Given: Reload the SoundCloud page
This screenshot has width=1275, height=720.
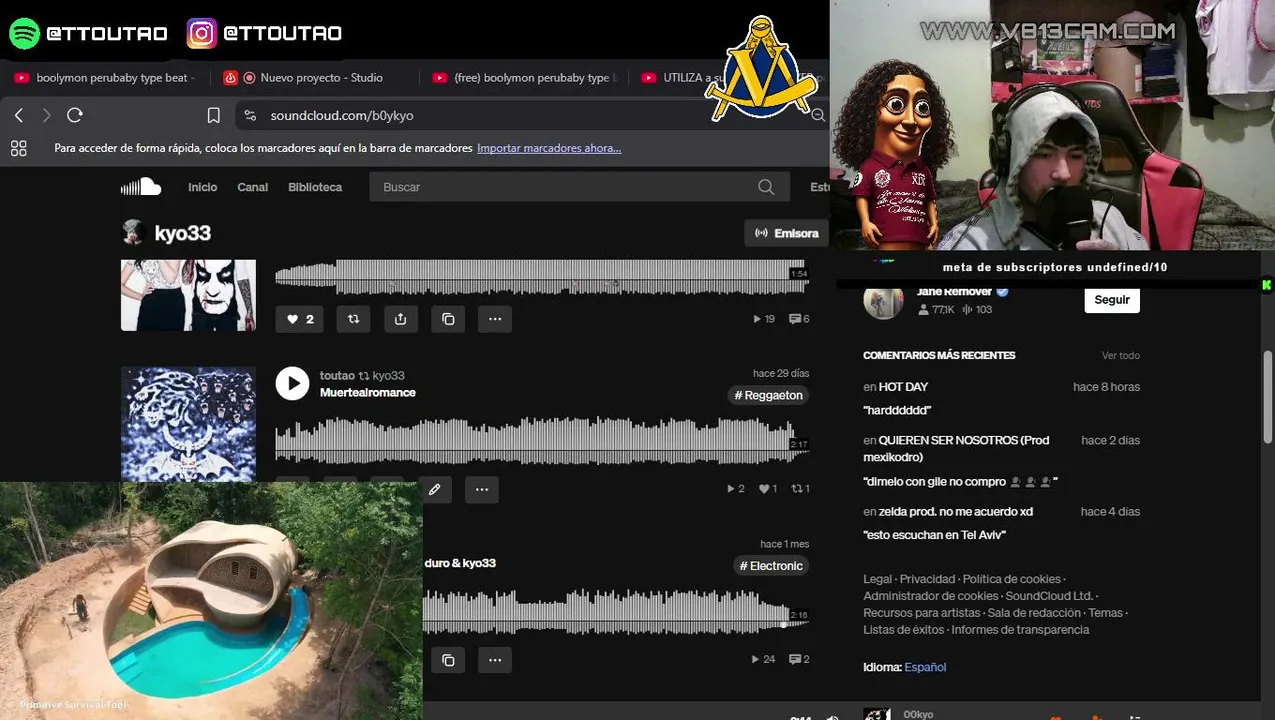Looking at the screenshot, I should [74, 115].
